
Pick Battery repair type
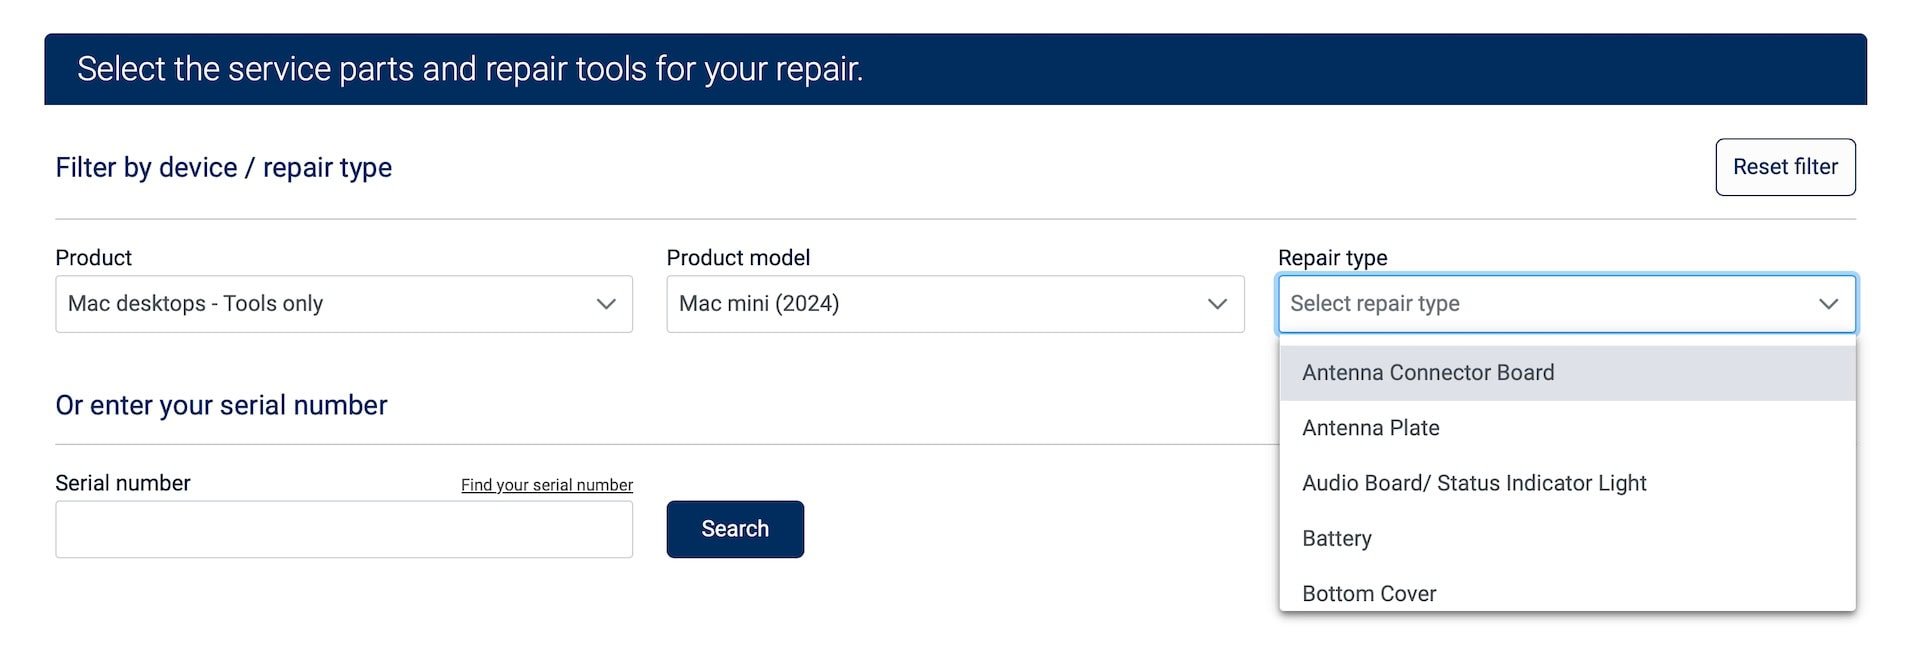click(1567, 539)
